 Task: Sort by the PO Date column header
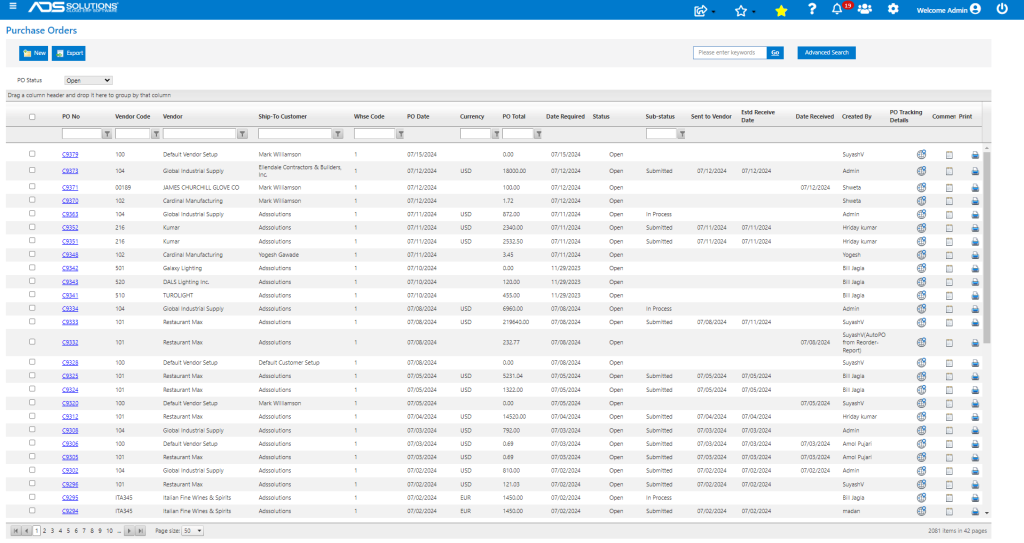[x=418, y=117]
